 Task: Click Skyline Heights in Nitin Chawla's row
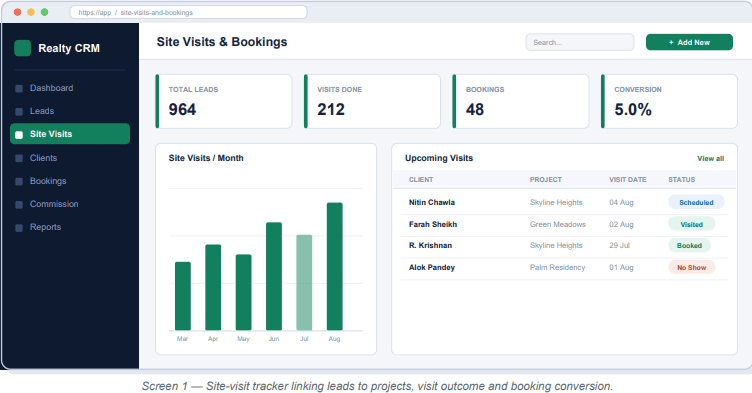click(556, 202)
